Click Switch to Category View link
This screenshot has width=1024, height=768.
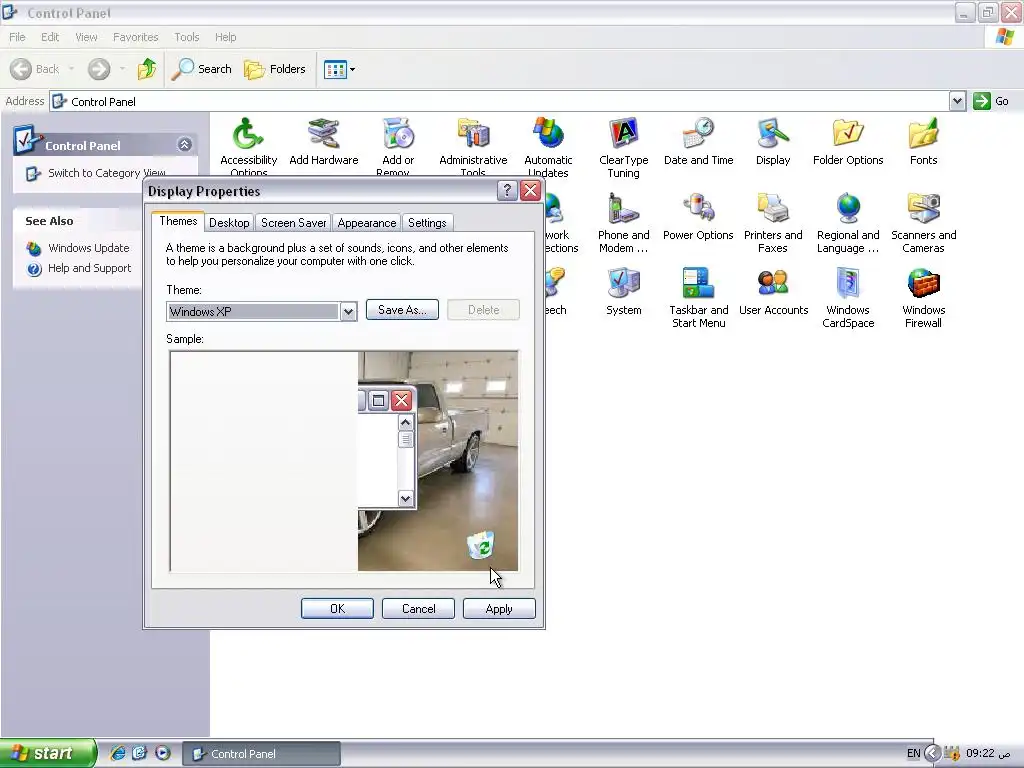coord(106,173)
